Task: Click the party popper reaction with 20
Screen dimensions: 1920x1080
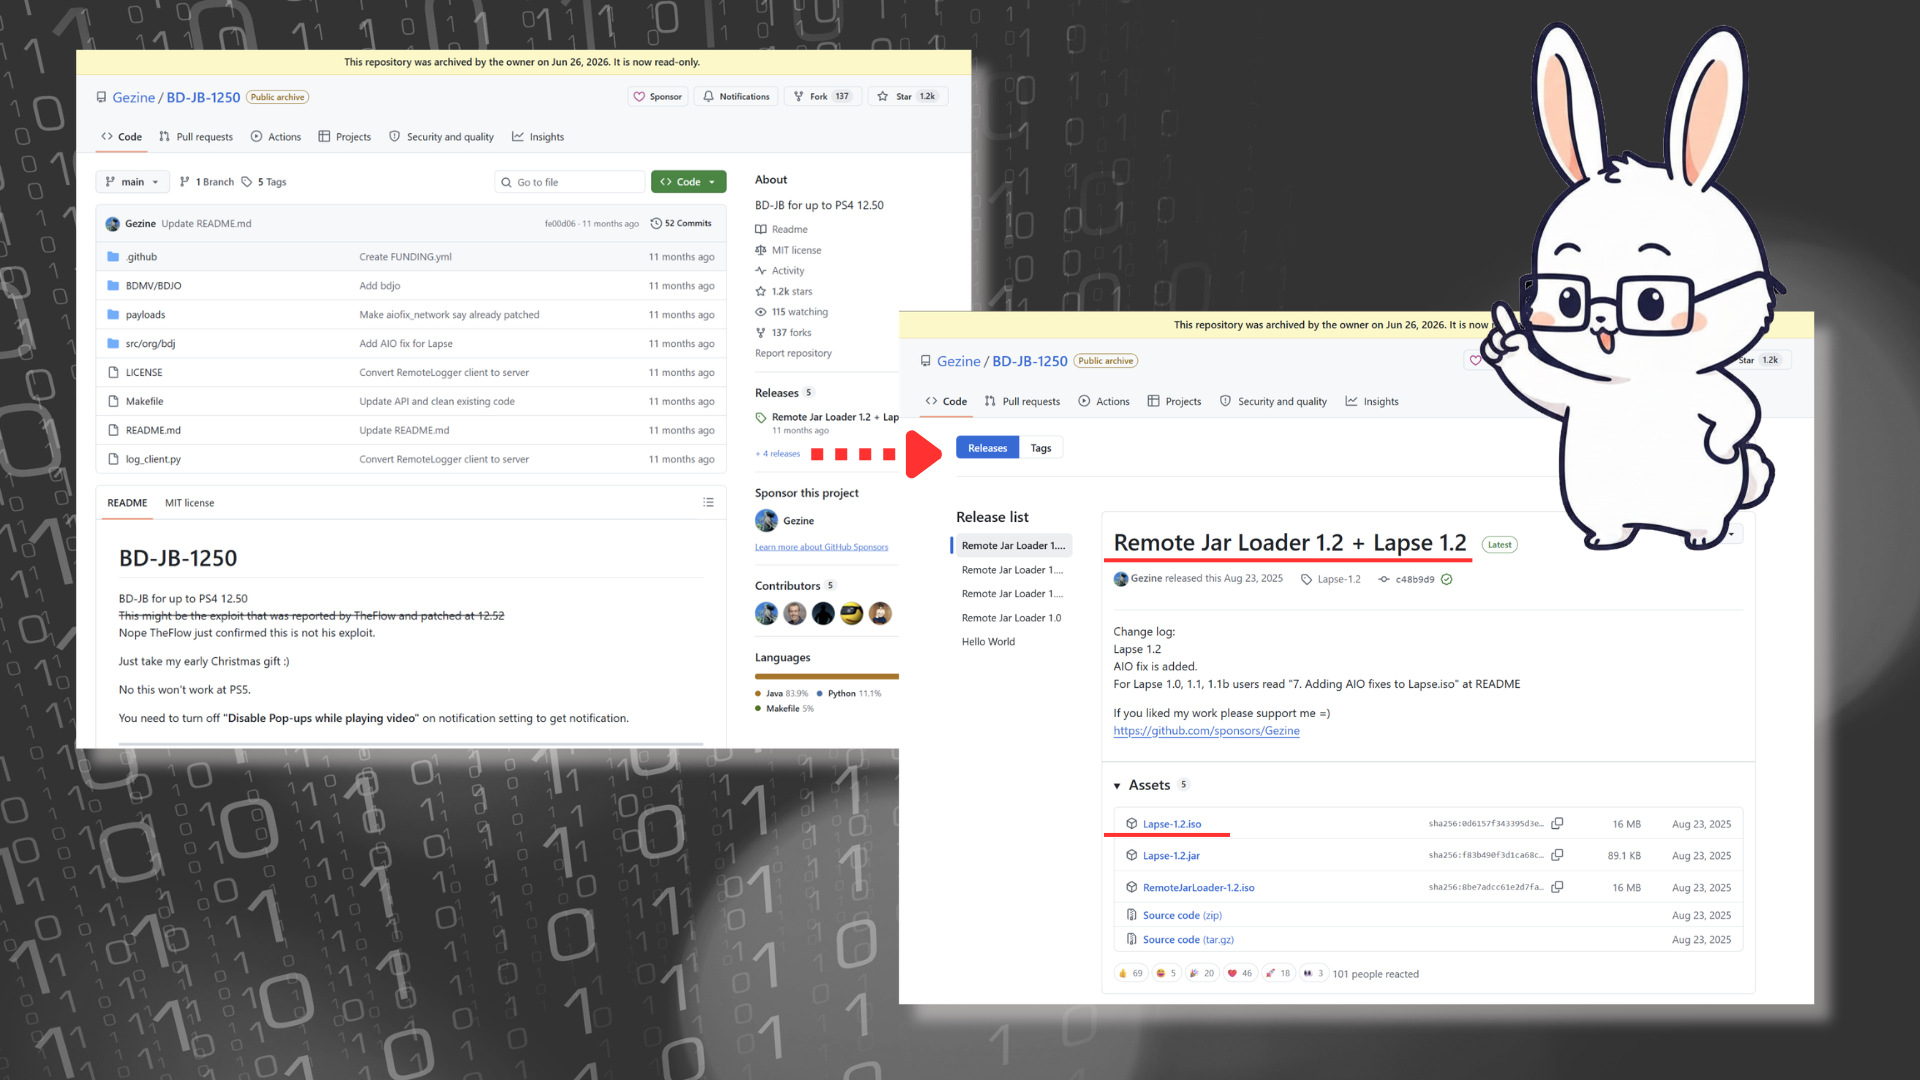Action: (x=1202, y=973)
